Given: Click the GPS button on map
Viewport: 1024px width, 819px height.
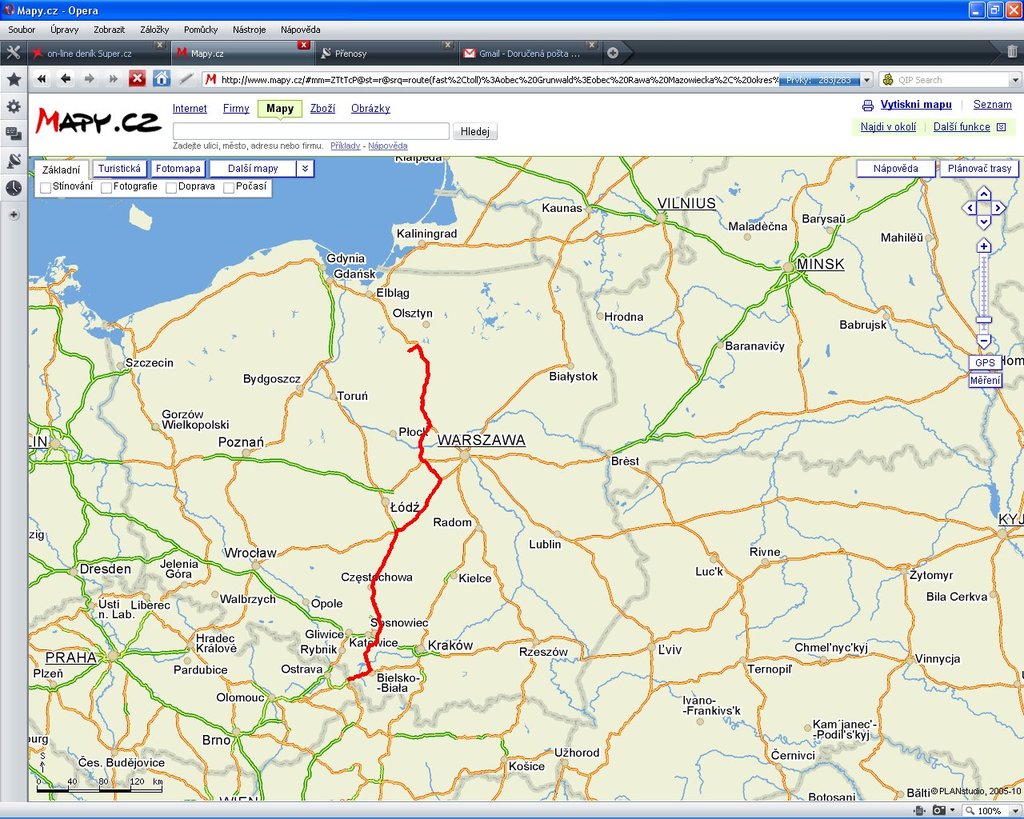Looking at the screenshot, I should [x=985, y=362].
